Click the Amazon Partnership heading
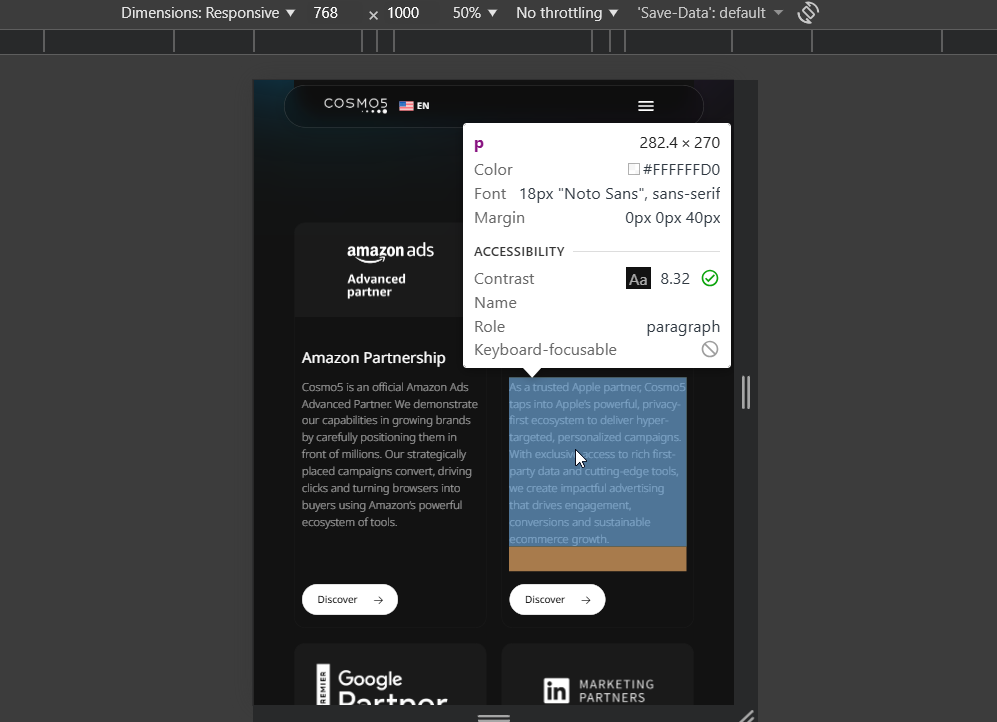 coord(373,358)
